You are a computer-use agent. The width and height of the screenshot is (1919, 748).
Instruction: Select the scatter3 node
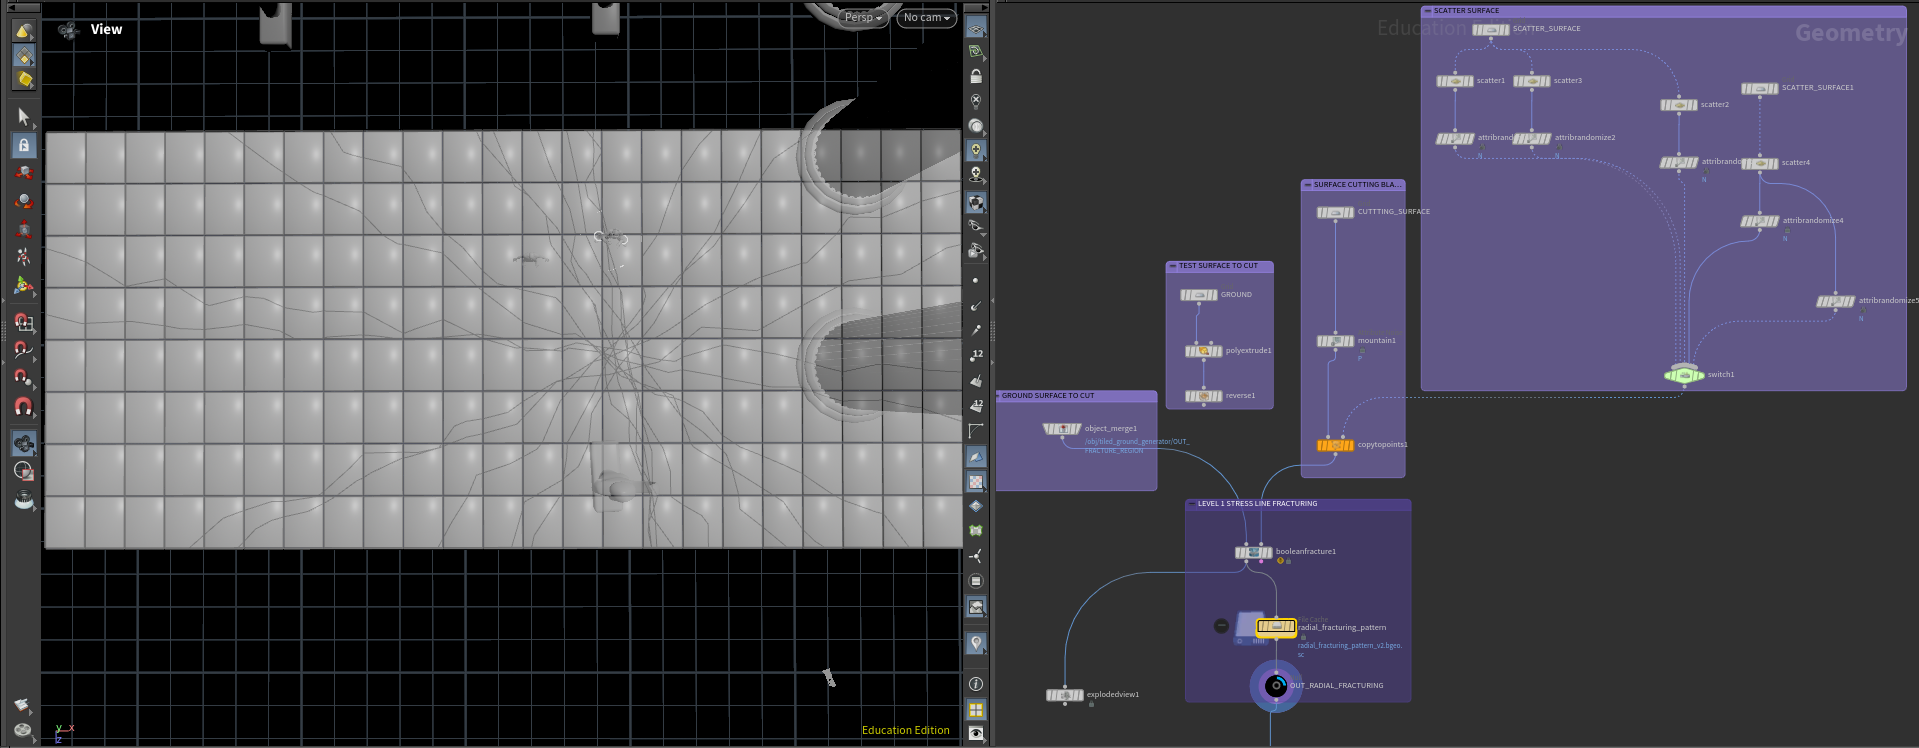[1531, 82]
